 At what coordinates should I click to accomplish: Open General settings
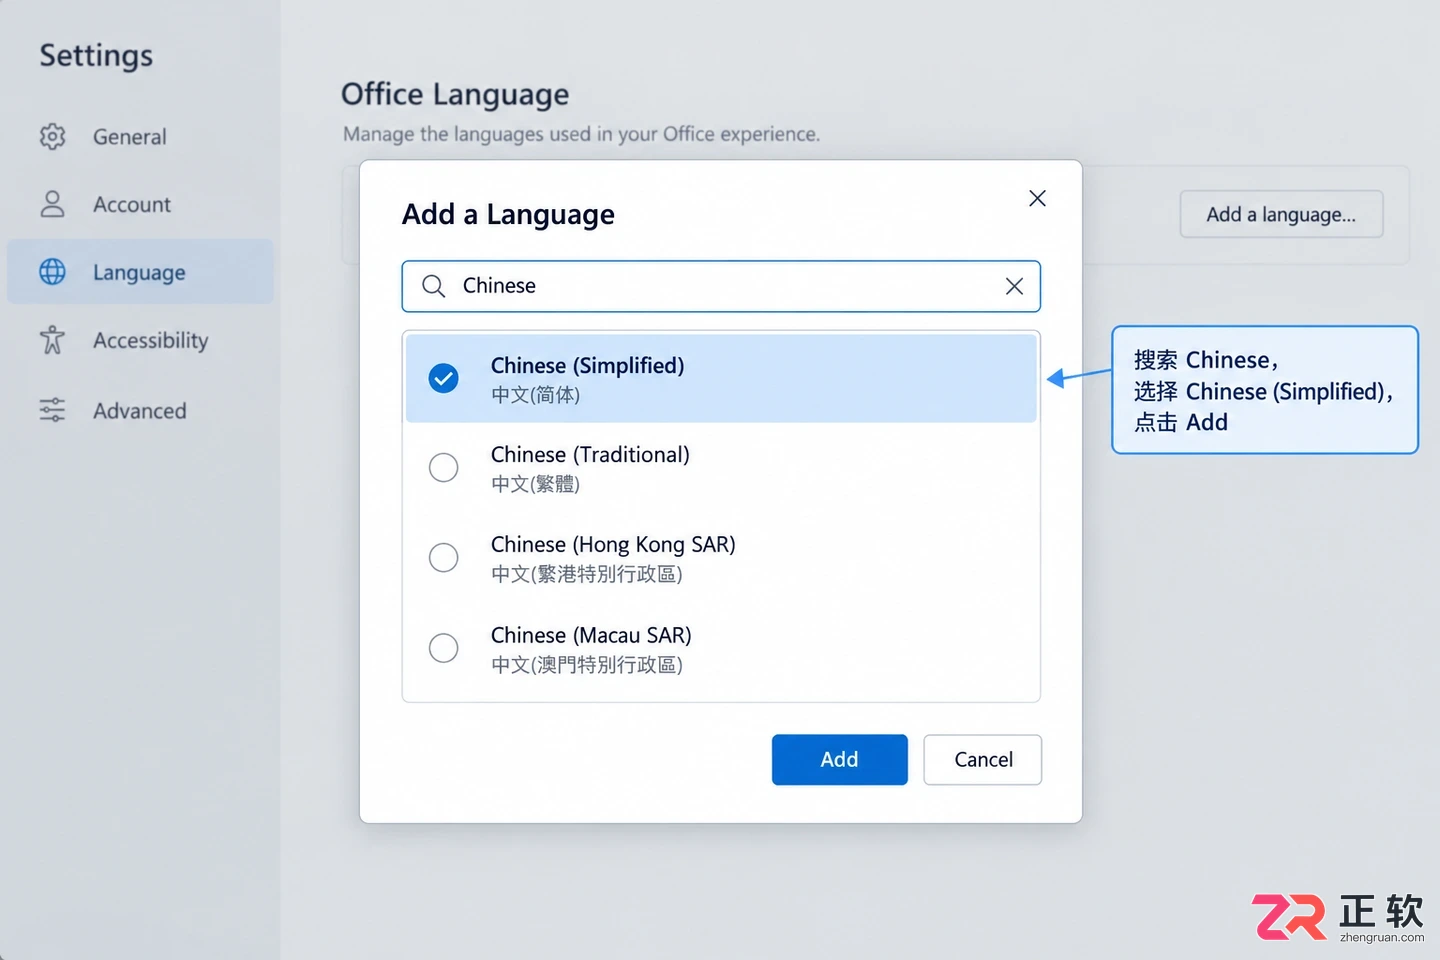pos(140,136)
